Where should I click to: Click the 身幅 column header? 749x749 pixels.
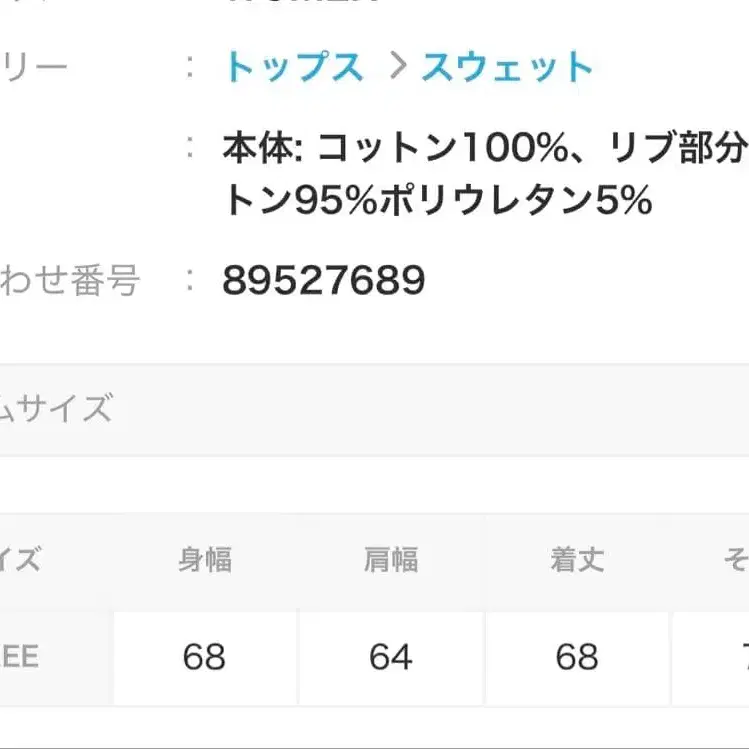(204, 560)
